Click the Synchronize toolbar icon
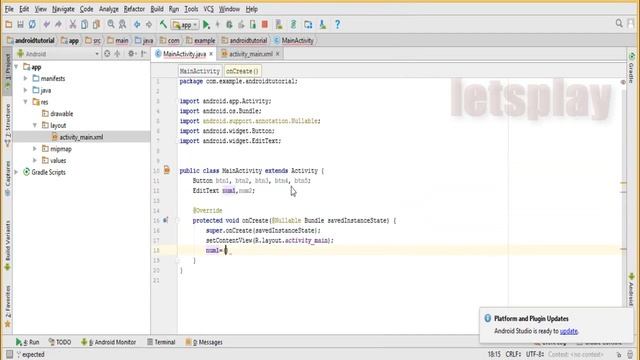Viewport: 640px width, 360px height. (32, 24)
